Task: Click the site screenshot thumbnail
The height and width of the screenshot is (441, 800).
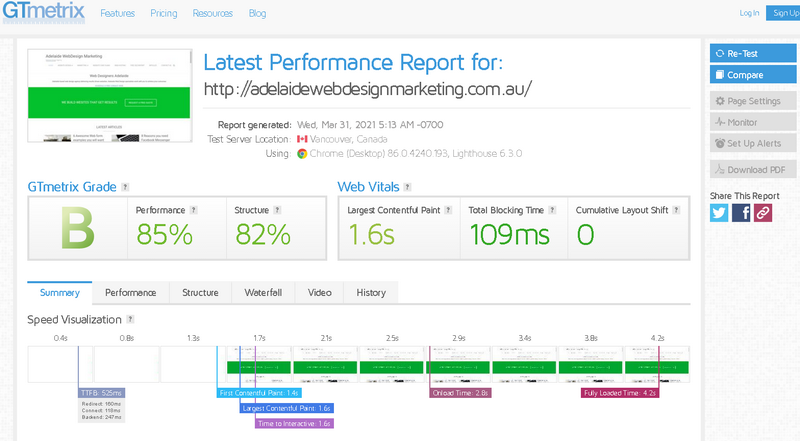Action: point(110,95)
